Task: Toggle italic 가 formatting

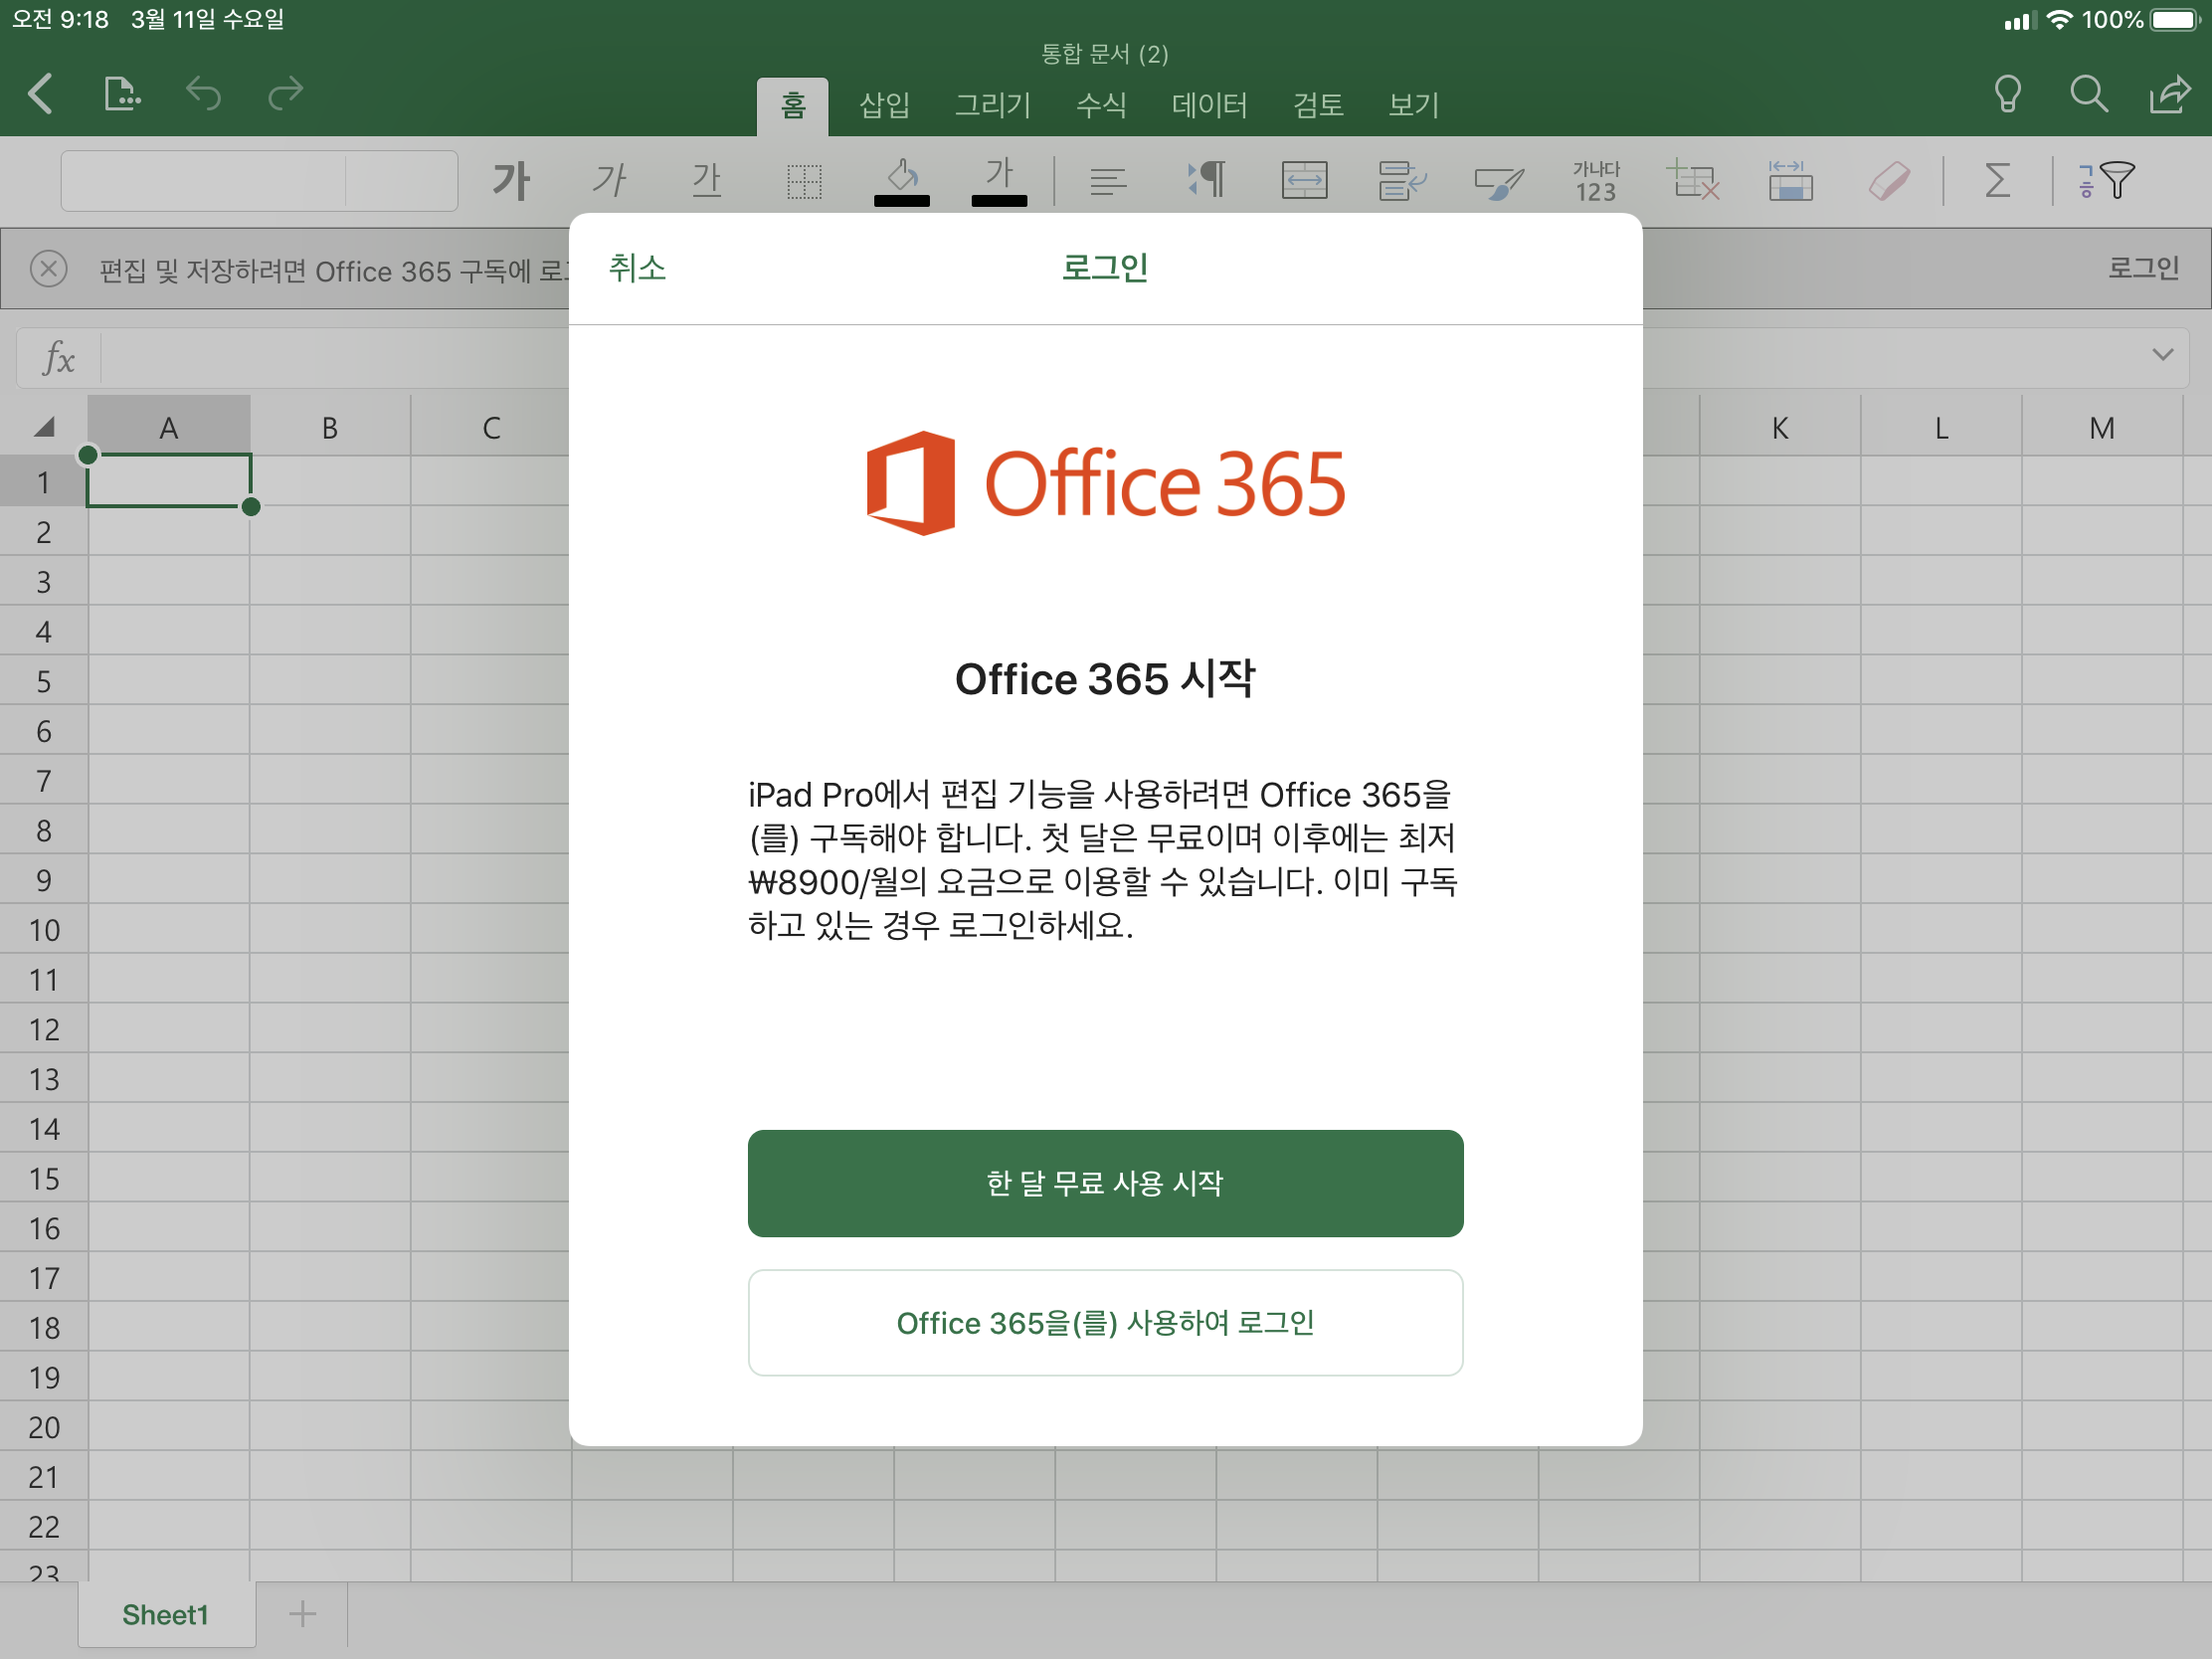Action: tap(609, 181)
